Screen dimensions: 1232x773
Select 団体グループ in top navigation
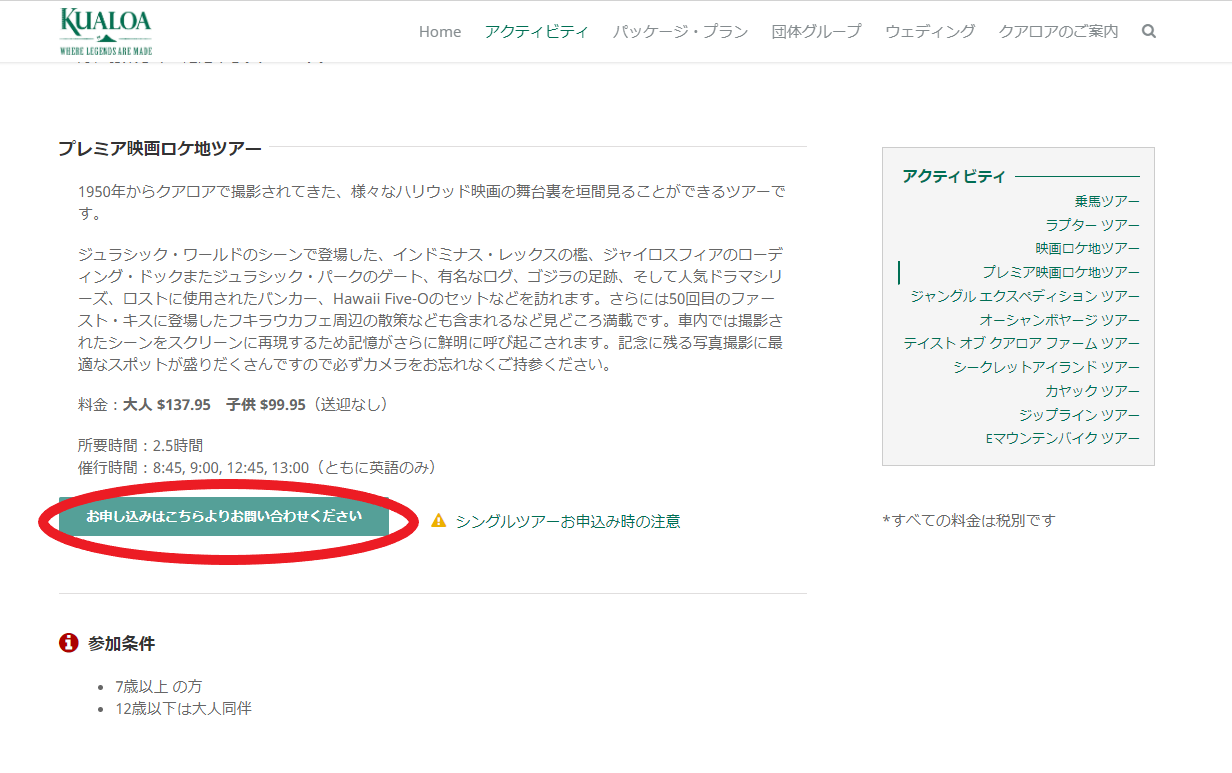coord(816,32)
